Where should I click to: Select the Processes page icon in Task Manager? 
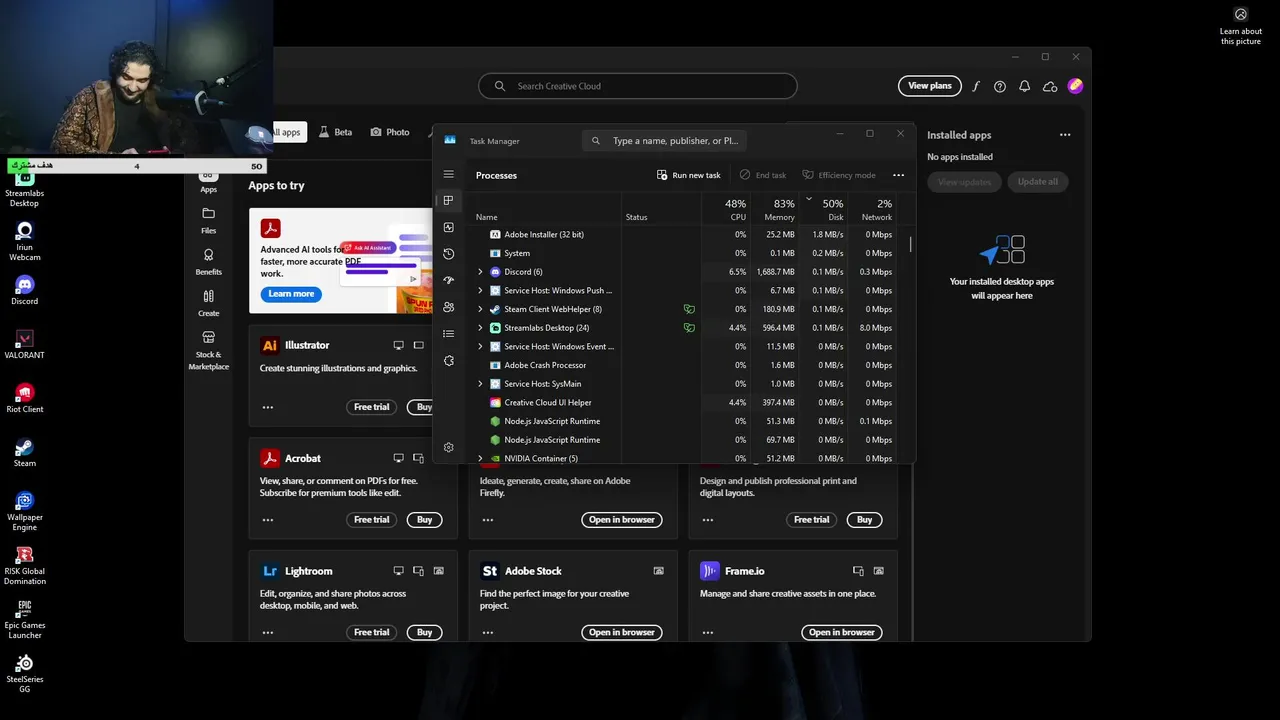coord(449,200)
